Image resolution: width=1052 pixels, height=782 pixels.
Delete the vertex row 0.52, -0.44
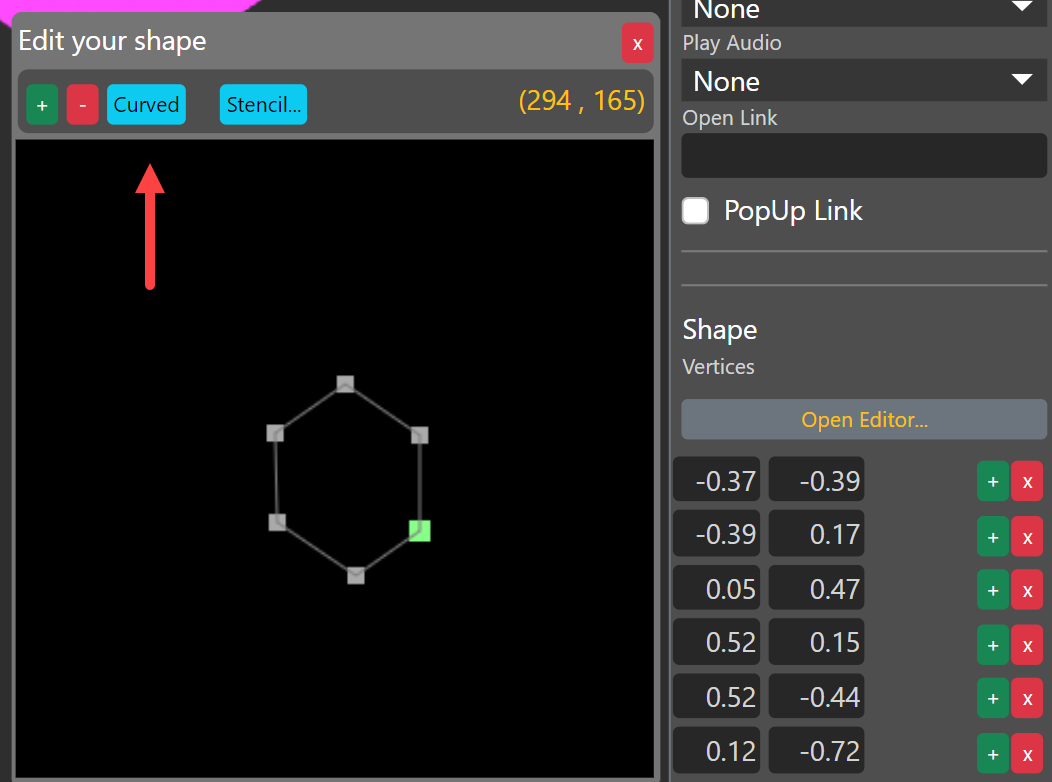[x=1027, y=698]
